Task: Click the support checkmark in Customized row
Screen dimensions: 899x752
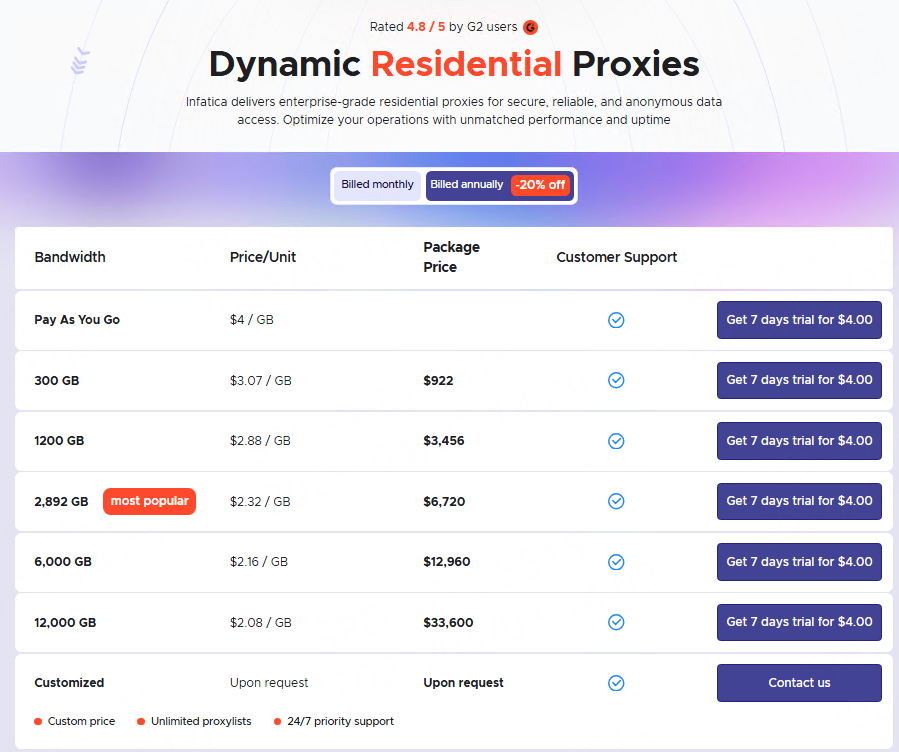Action: click(616, 683)
